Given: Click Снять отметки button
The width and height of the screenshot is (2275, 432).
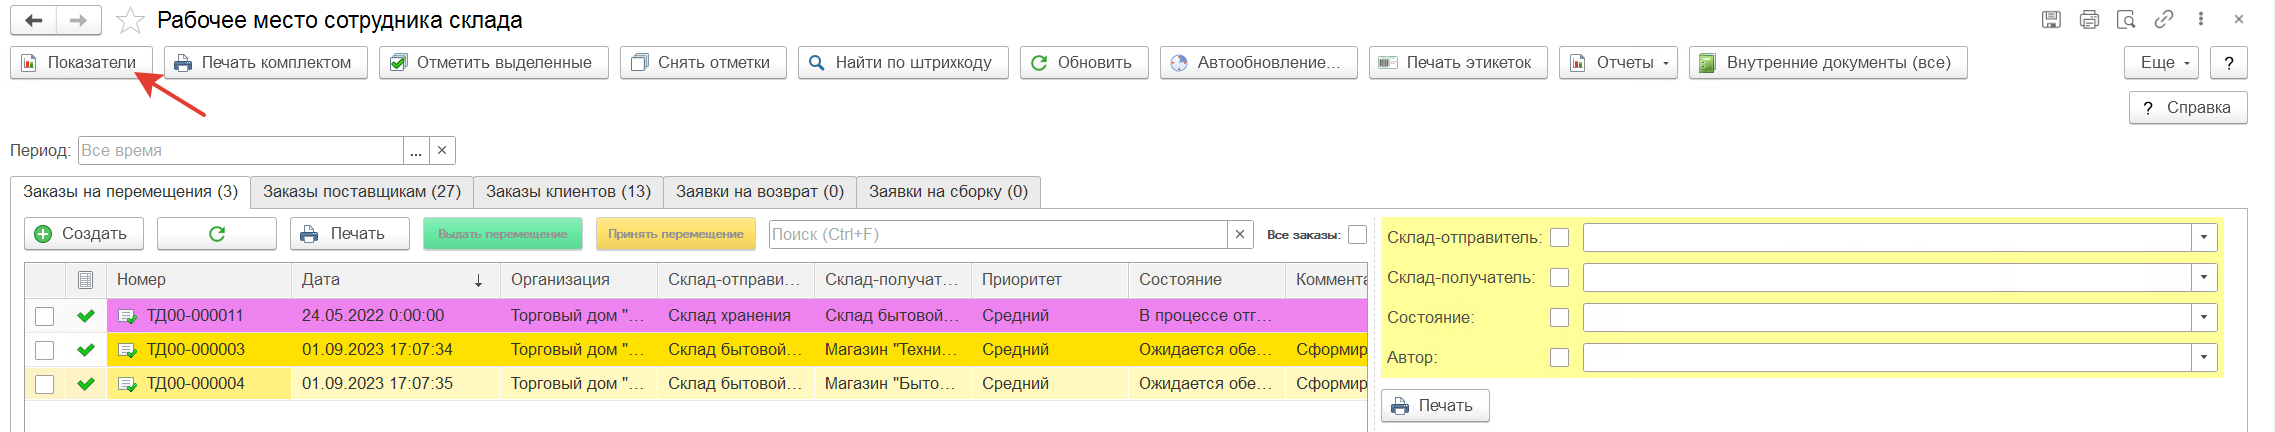Looking at the screenshot, I should pos(703,62).
